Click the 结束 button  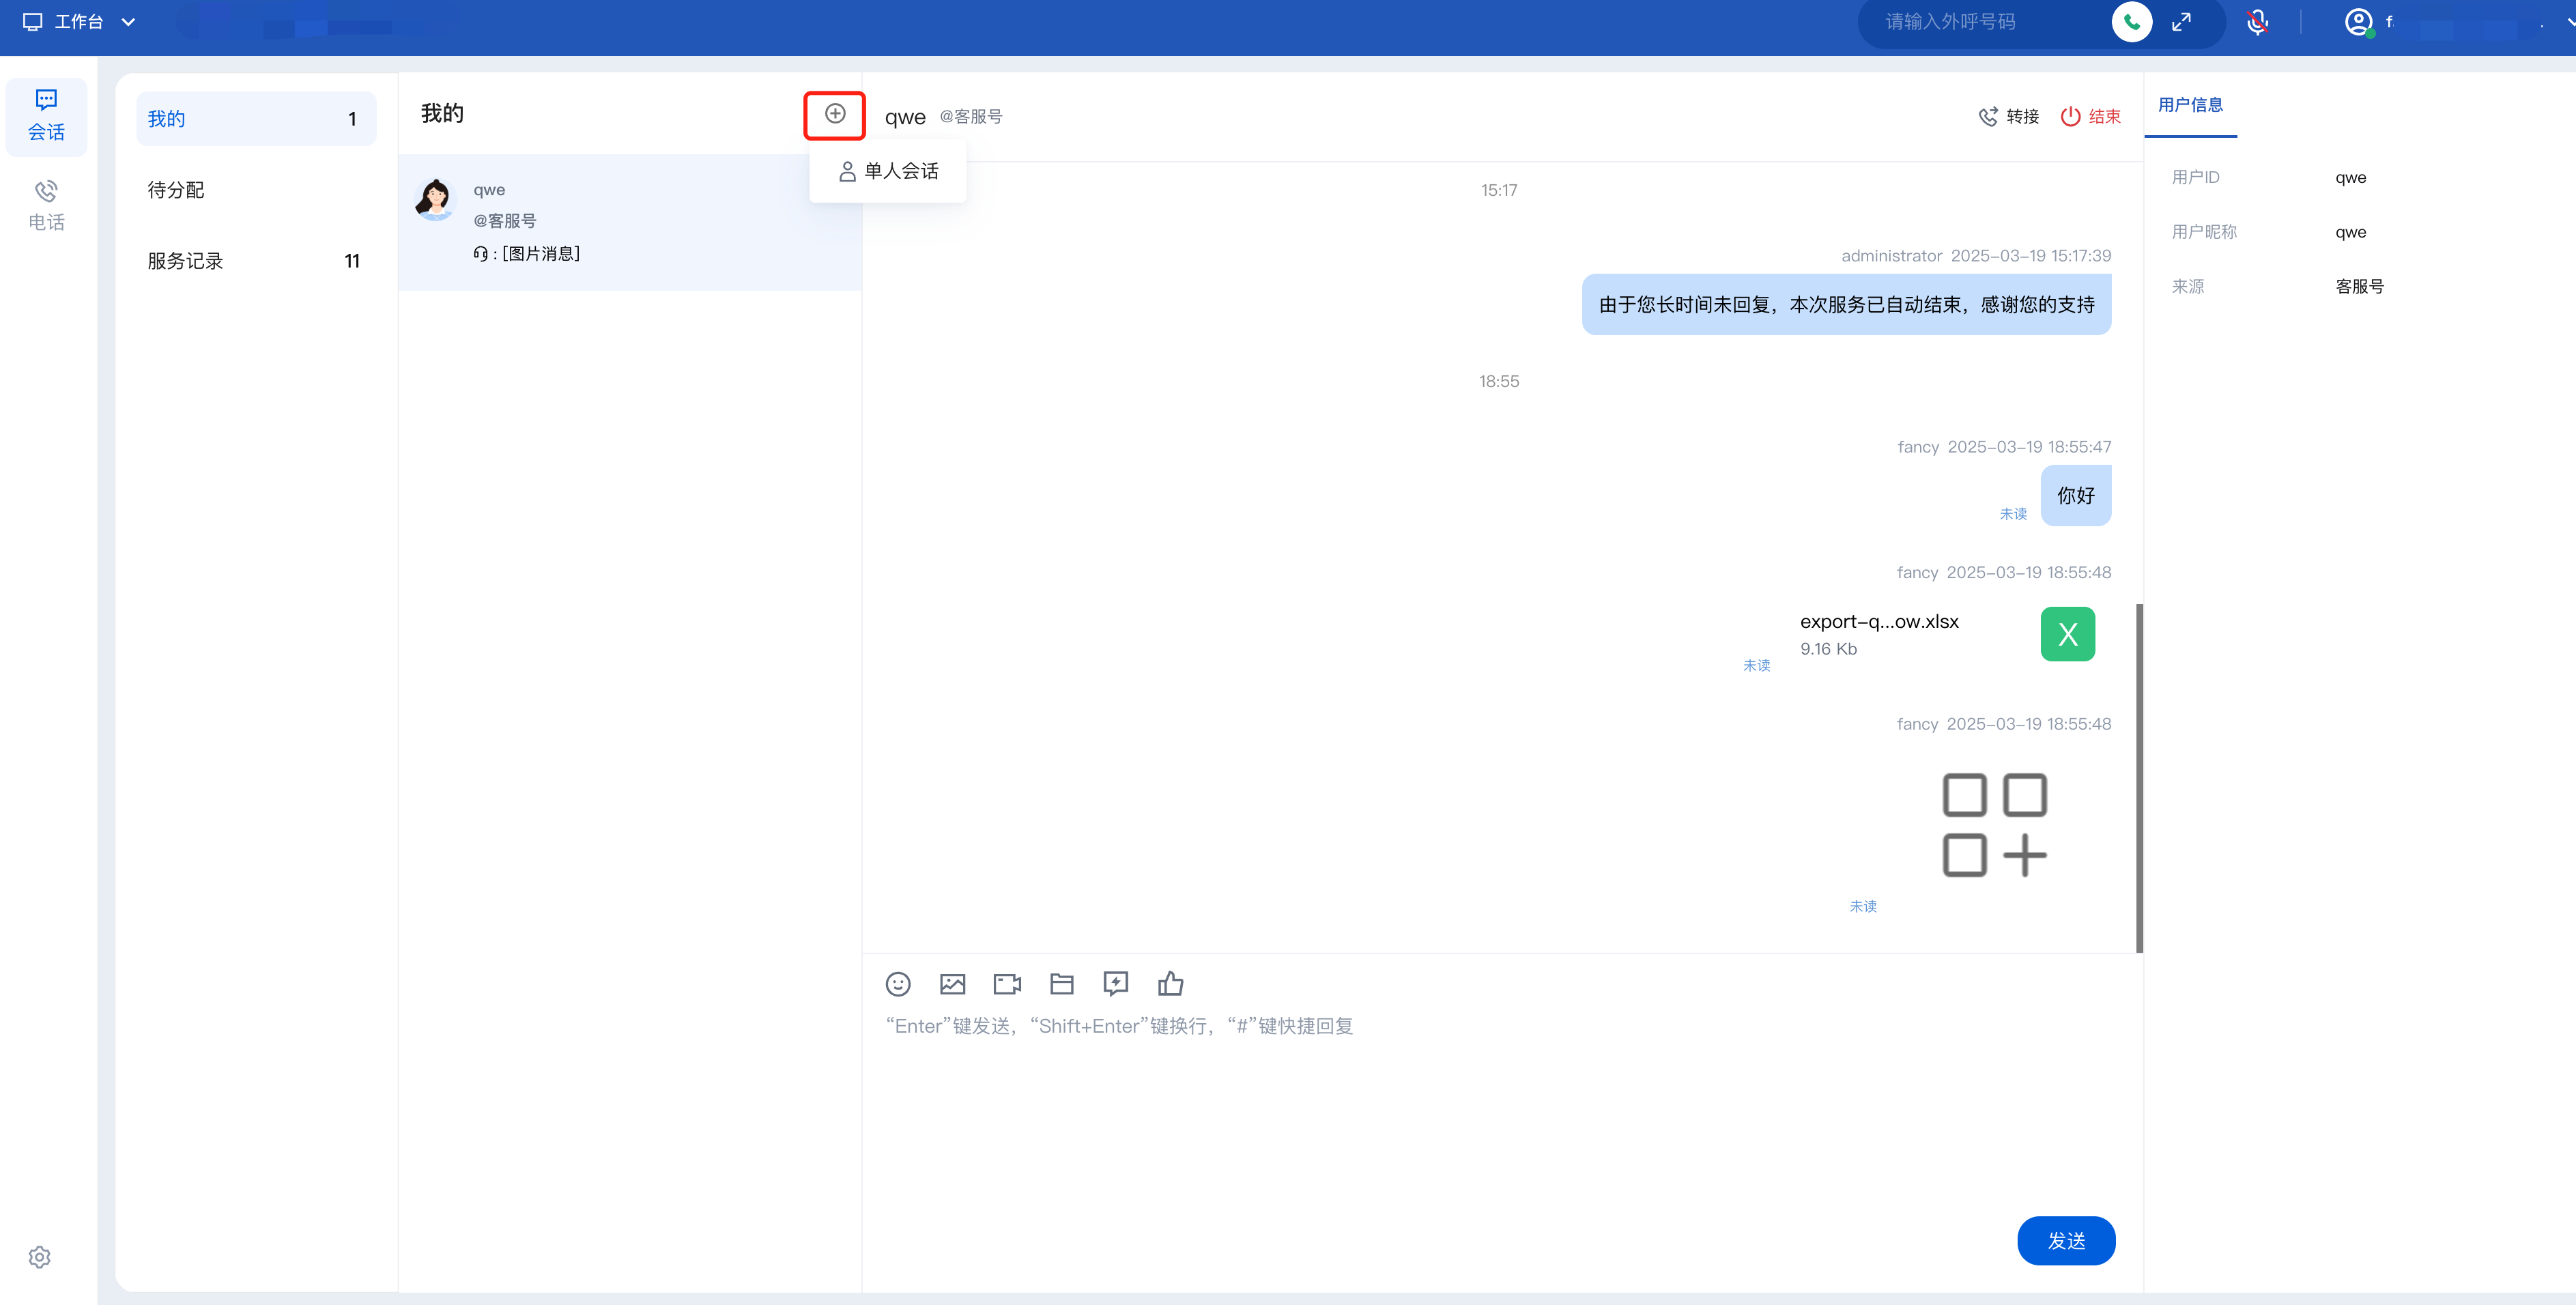tap(2091, 117)
